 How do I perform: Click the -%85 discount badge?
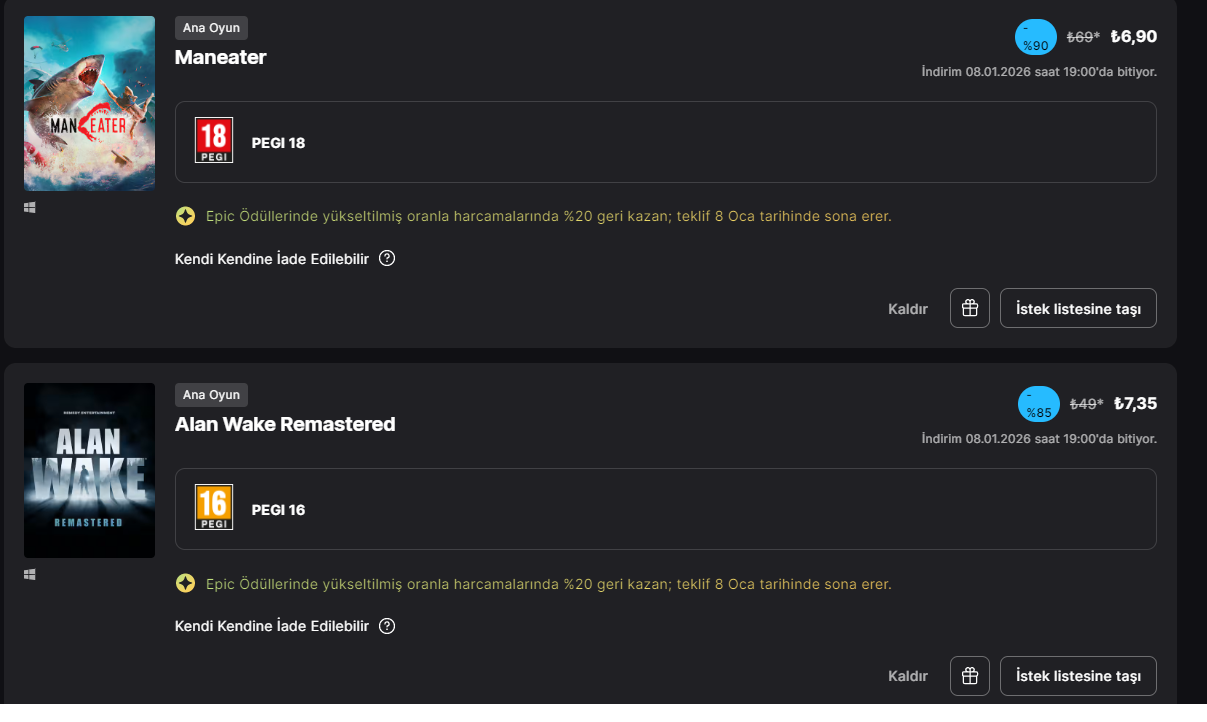[1038, 404]
